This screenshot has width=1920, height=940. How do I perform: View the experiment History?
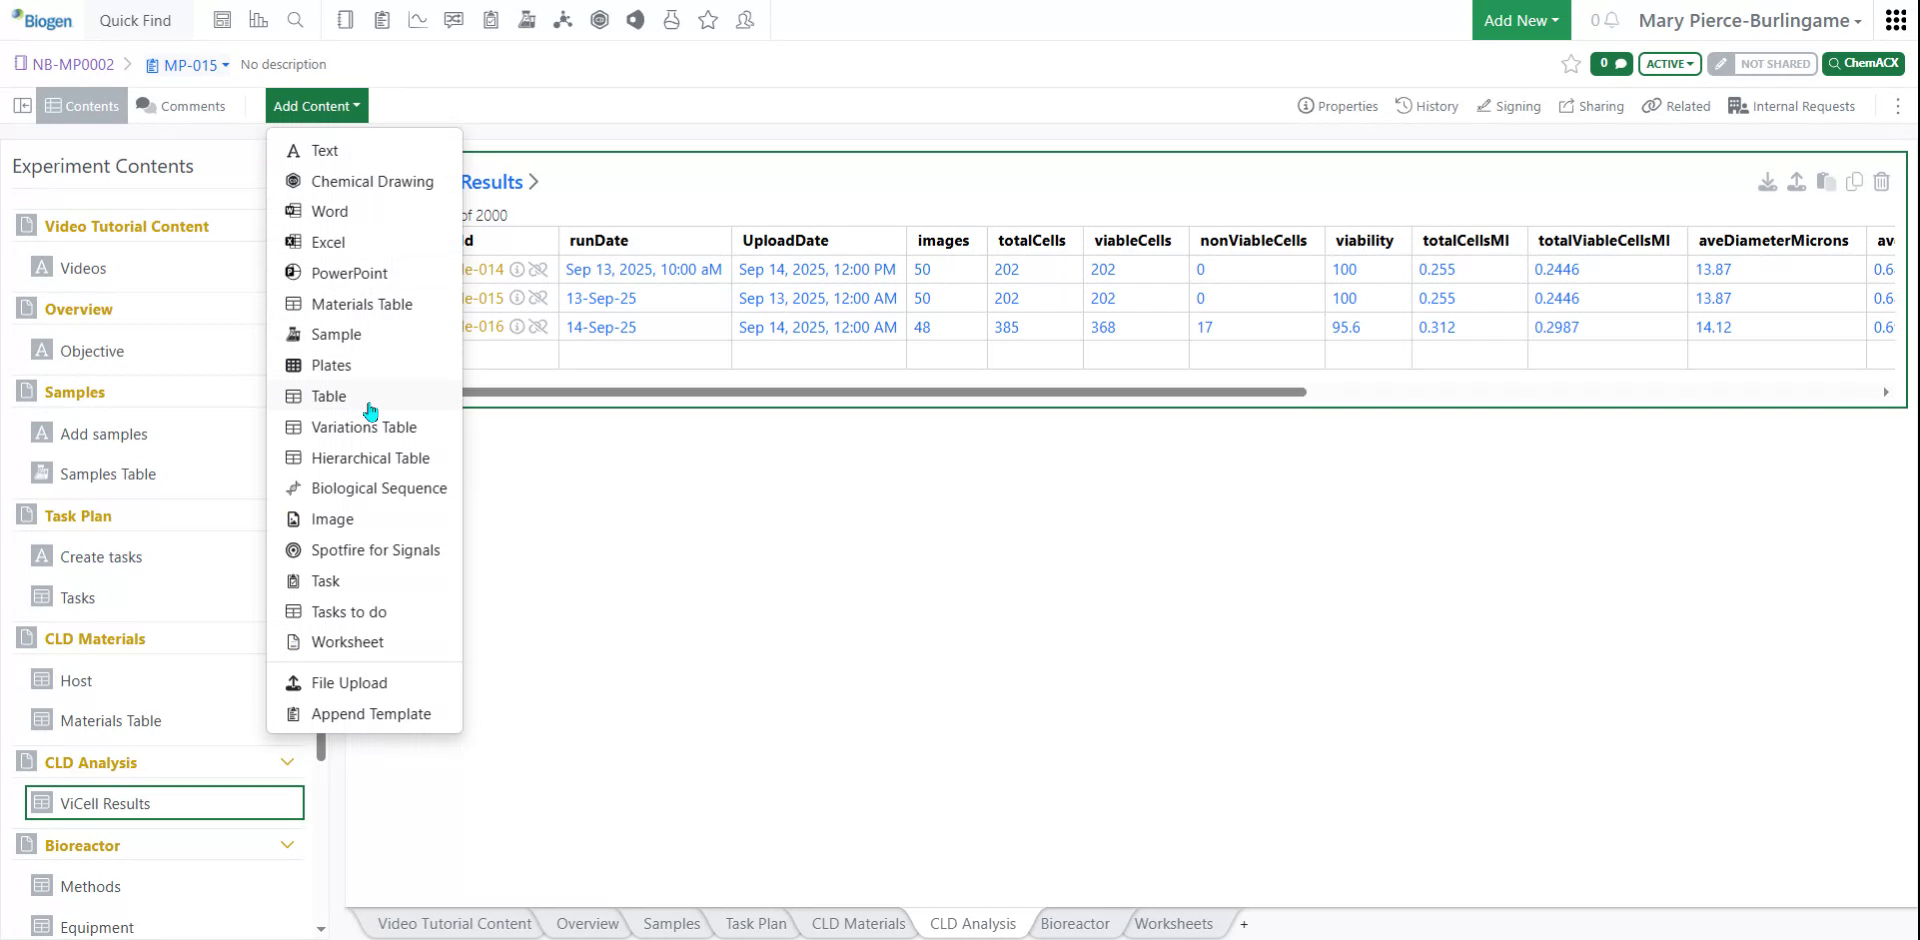click(1427, 105)
